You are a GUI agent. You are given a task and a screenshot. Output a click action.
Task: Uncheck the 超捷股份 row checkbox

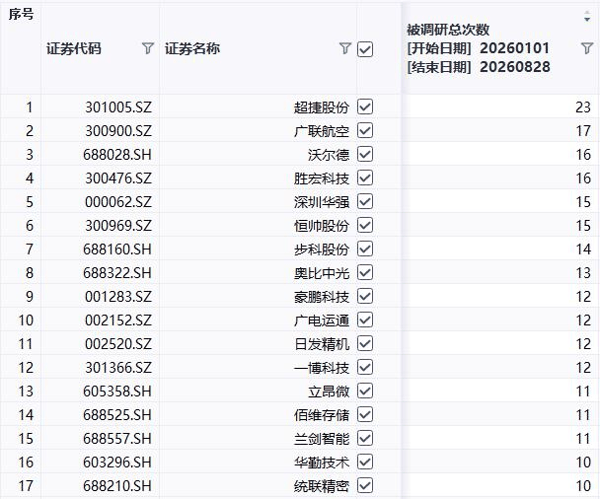pos(365,107)
